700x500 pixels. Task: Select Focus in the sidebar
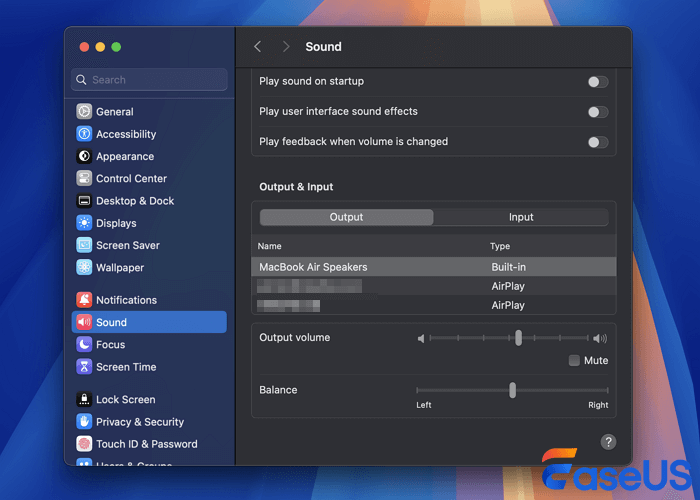click(149, 345)
